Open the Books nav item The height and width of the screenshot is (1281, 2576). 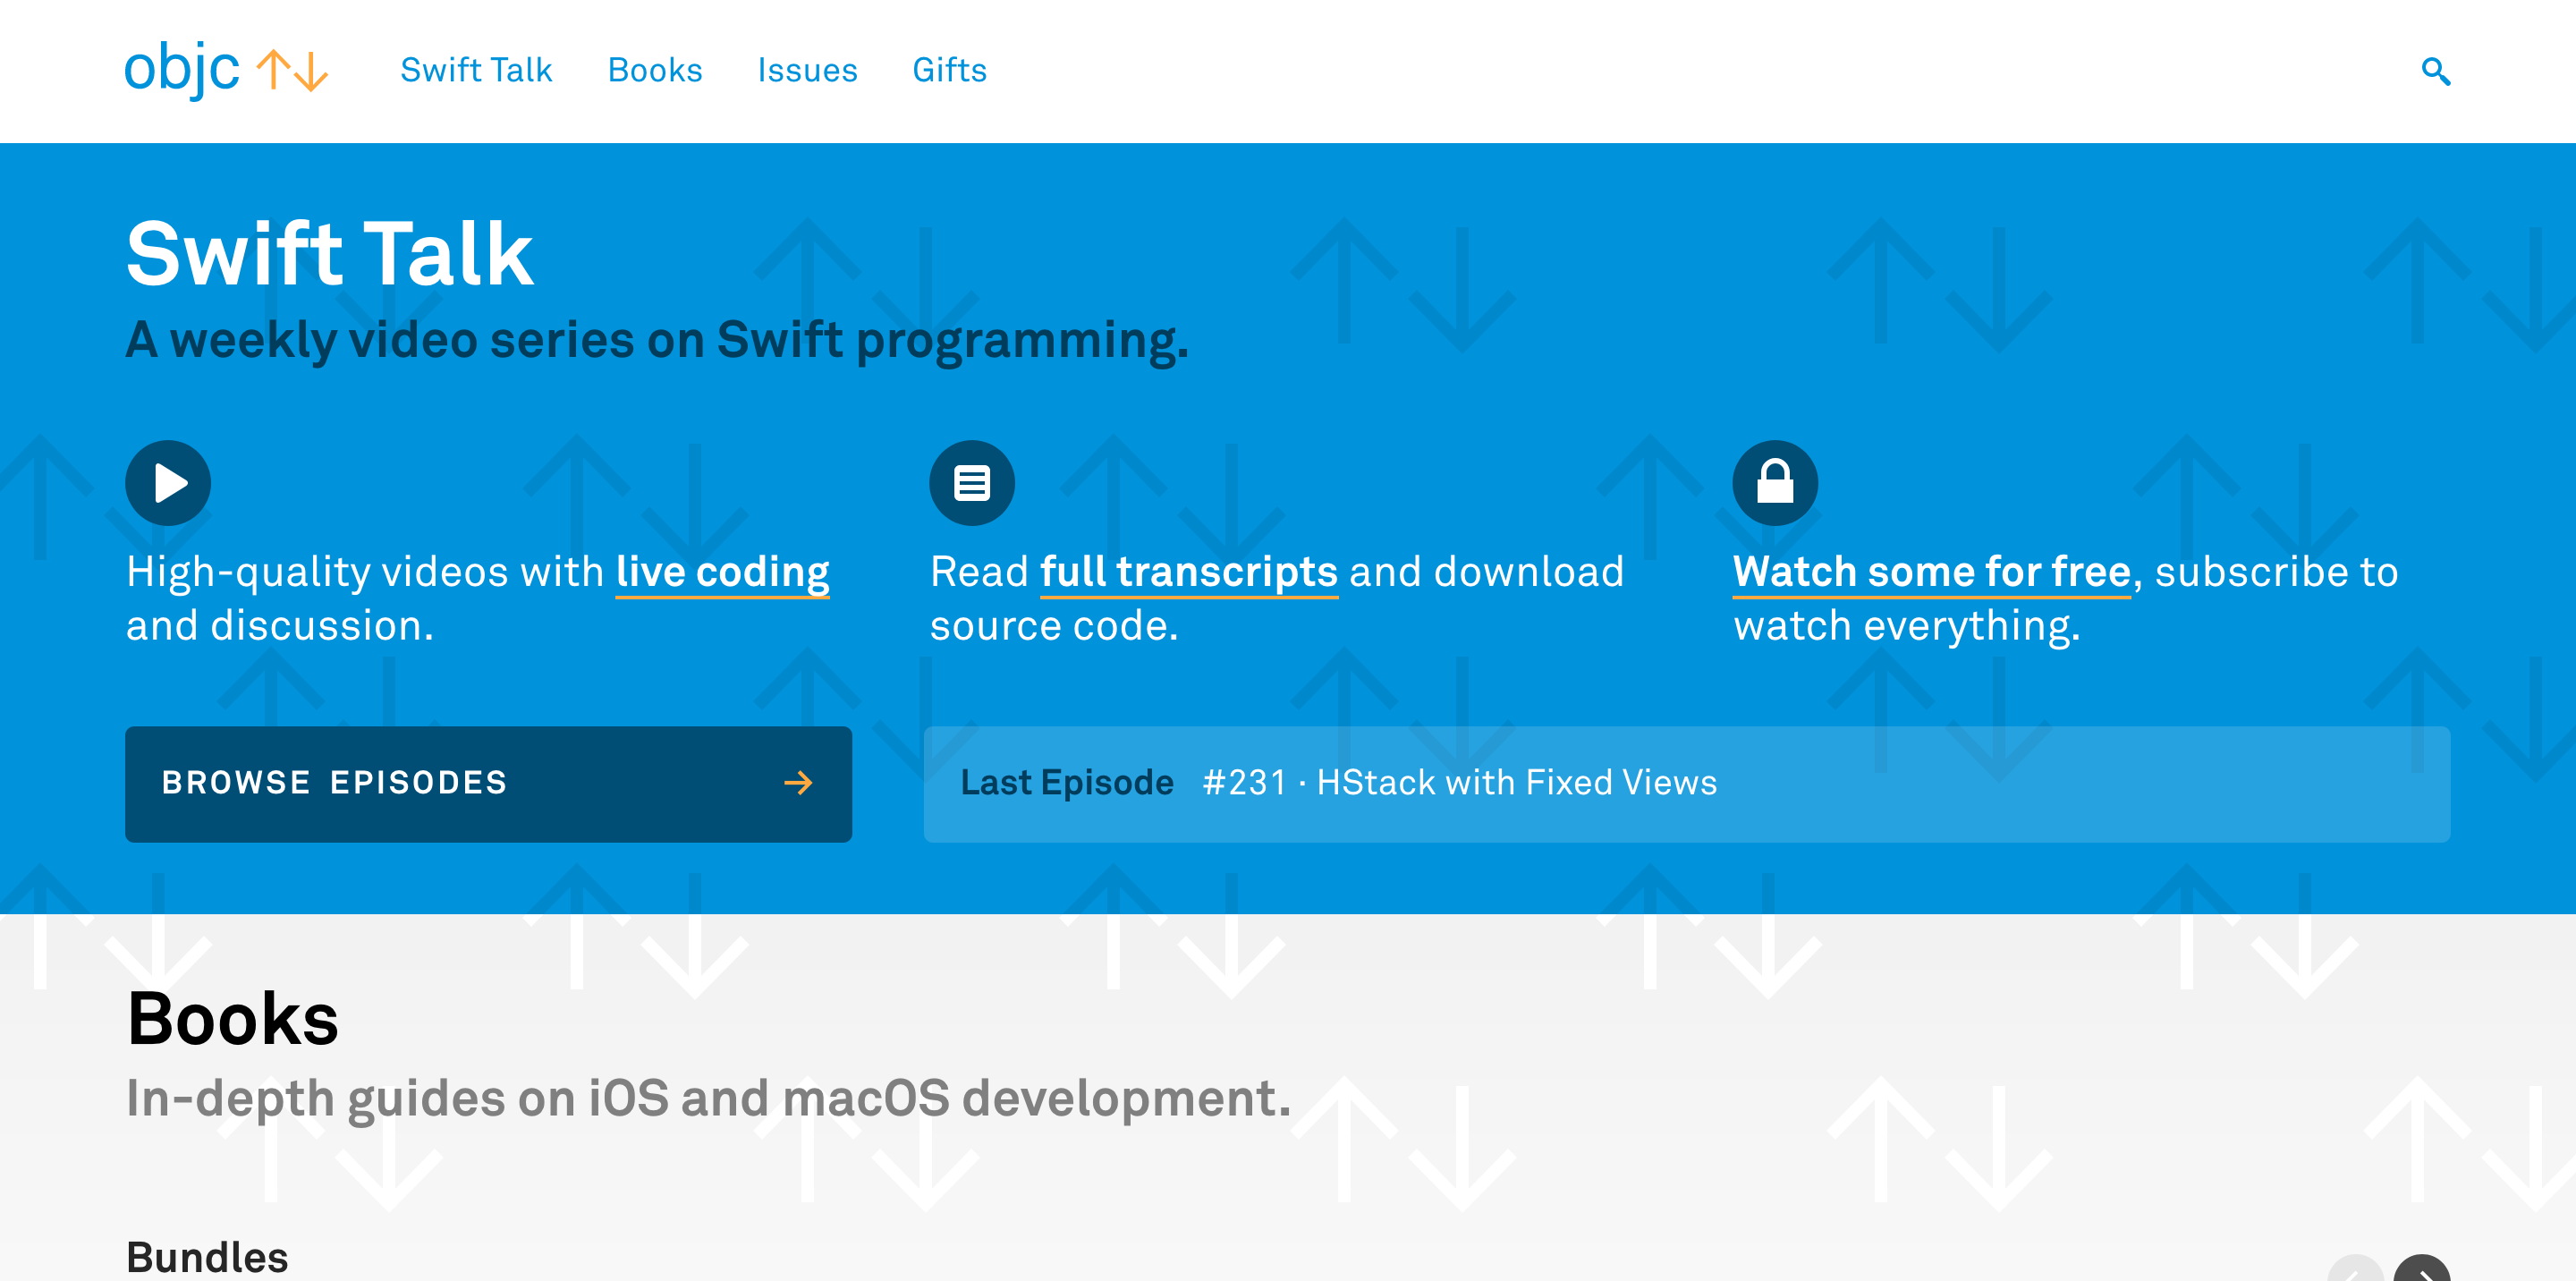(x=655, y=70)
